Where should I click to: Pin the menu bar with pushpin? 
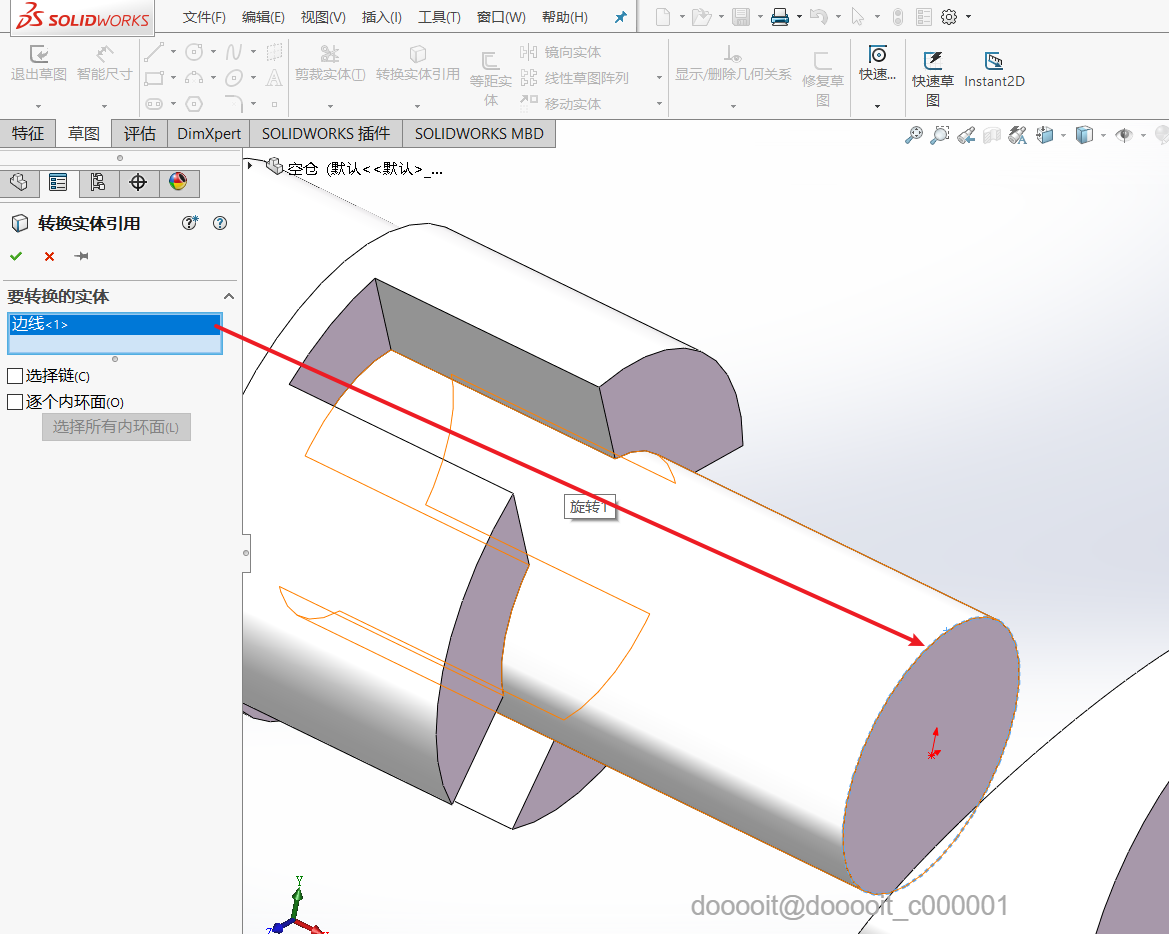pyautogui.click(x=620, y=17)
